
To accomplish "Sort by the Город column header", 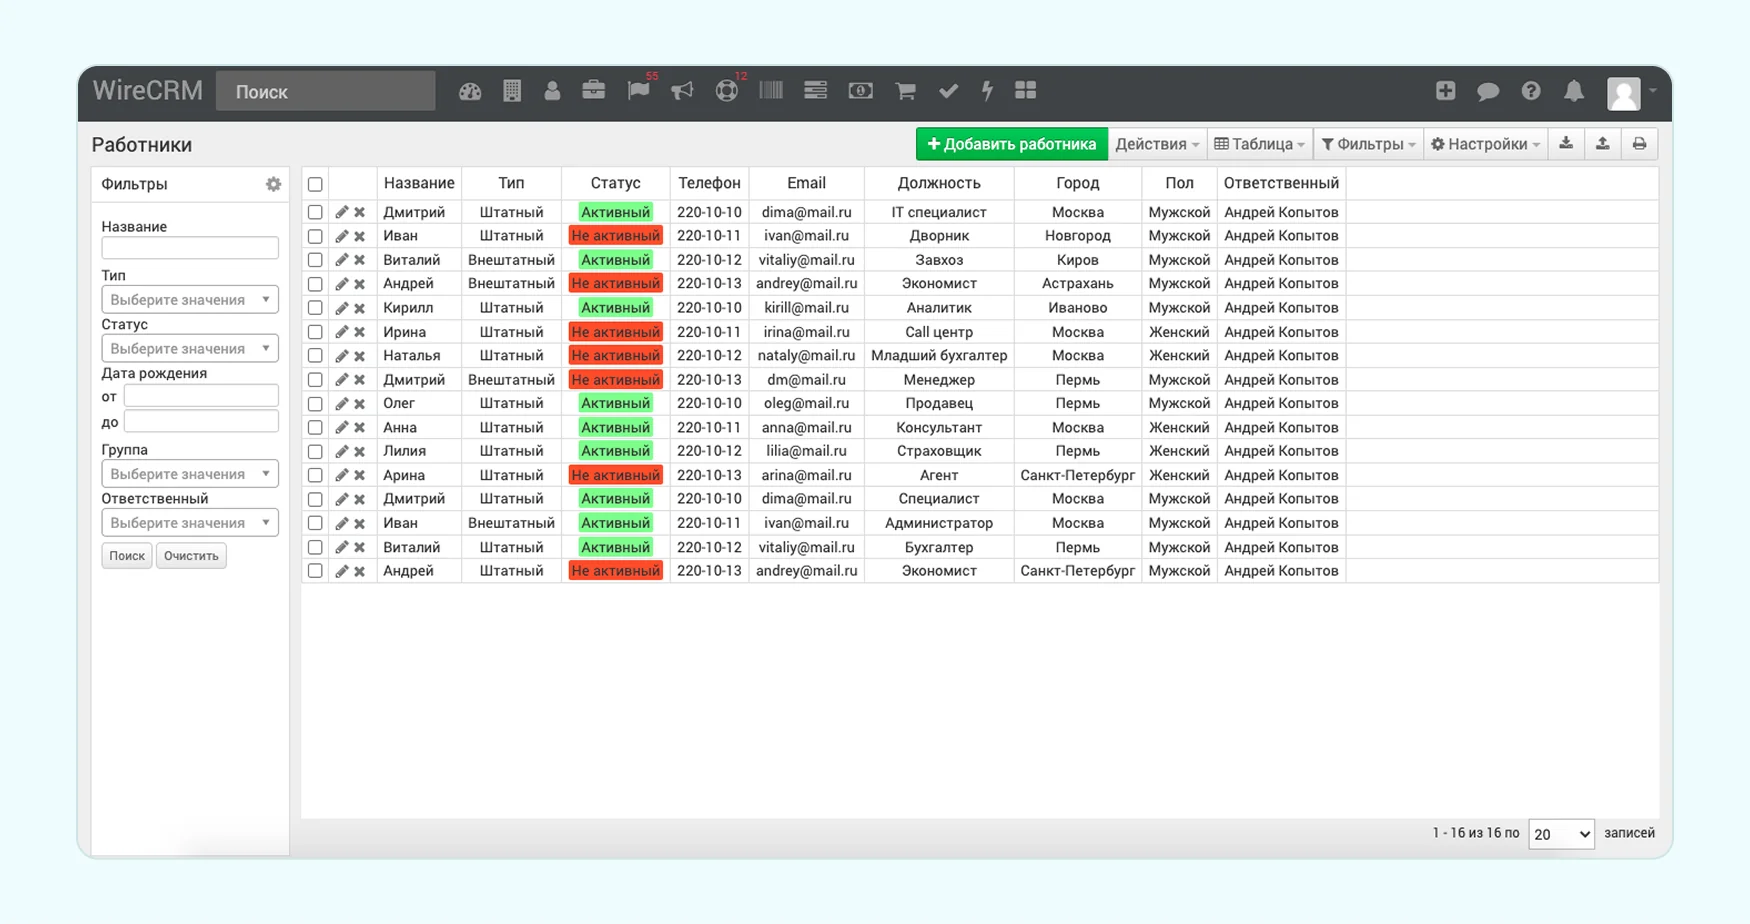I will click(1077, 183).
